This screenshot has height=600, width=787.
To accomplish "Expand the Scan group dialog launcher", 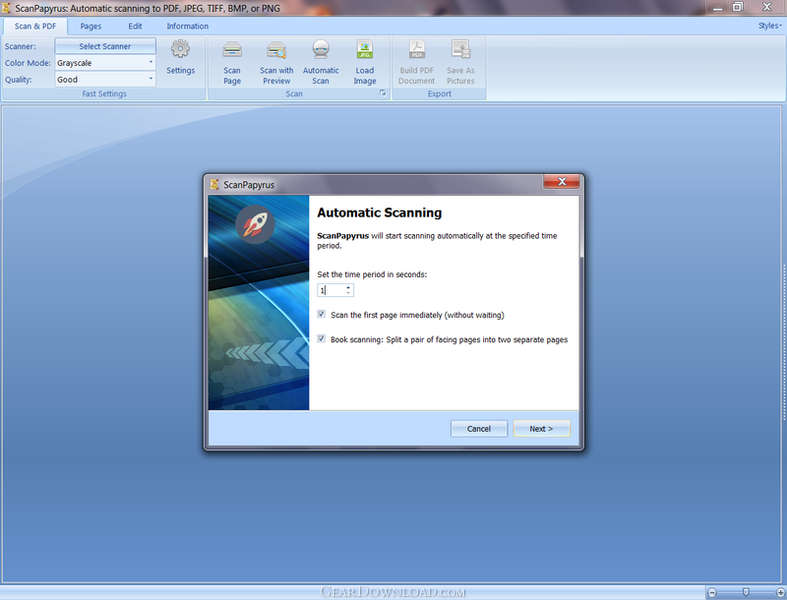I will pyautogui.click(x=383, y=93).
